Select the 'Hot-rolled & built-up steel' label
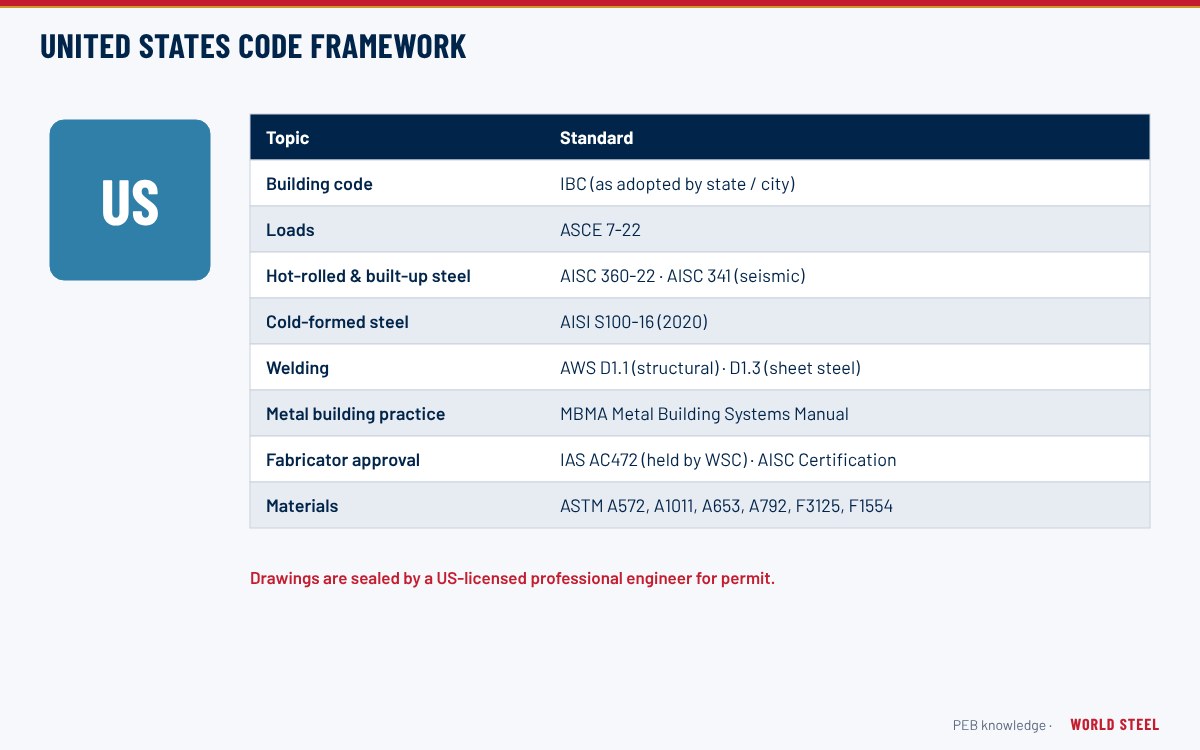Image resolution: width=1200 pixels, height=750 pixels. pyautogui.click(x=368, y=276)
